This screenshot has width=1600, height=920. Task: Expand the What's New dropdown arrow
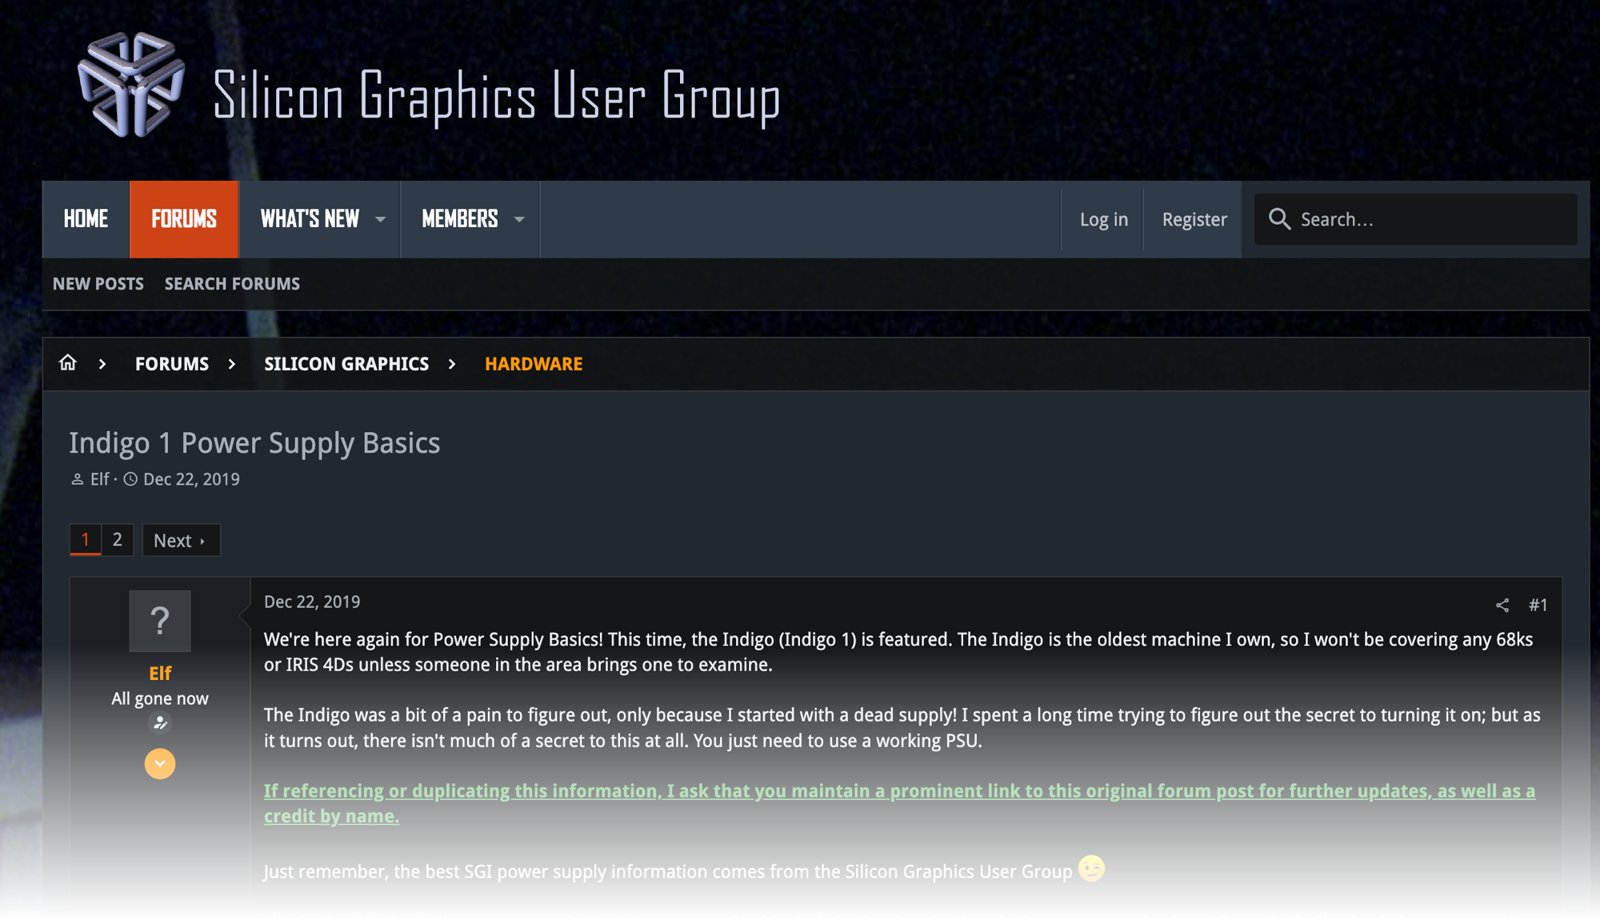[x=380, y=219]
